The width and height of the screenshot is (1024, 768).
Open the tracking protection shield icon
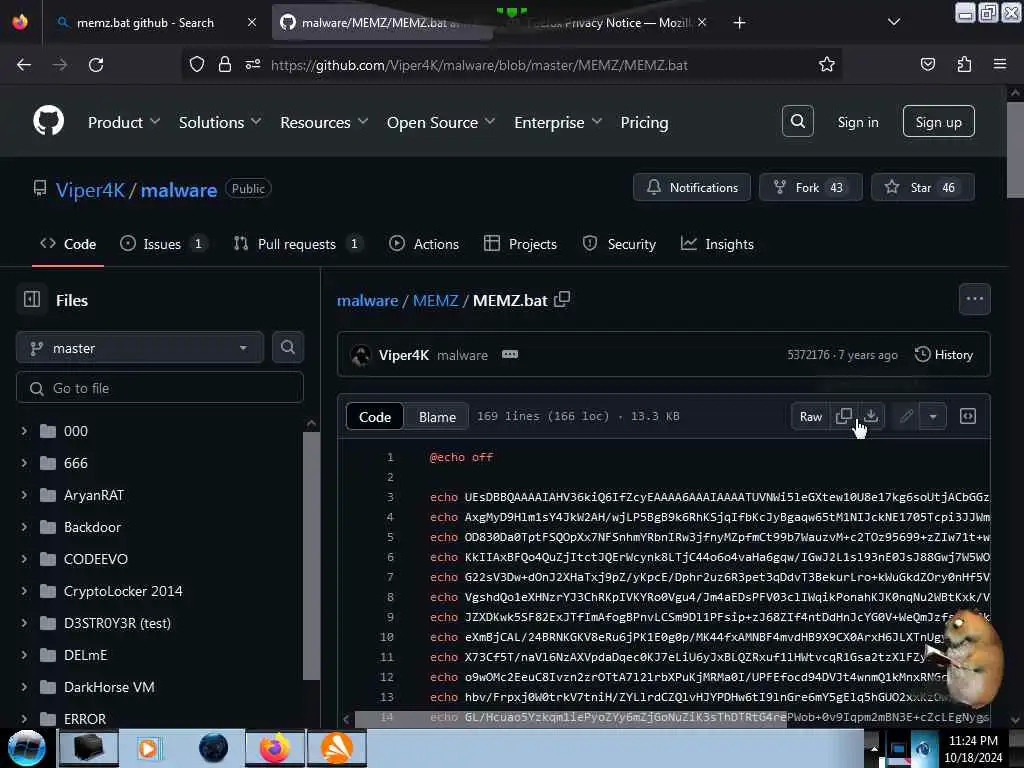[x=197, y=64]
